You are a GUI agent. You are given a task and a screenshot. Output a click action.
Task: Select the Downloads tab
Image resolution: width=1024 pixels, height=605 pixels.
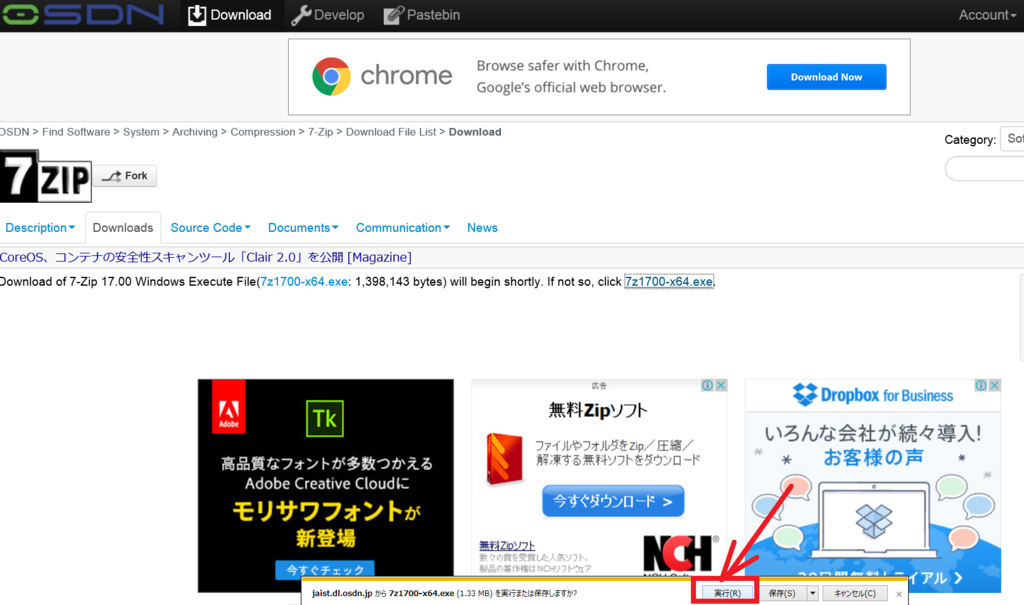pyautogui.click(x=123, y=228)
